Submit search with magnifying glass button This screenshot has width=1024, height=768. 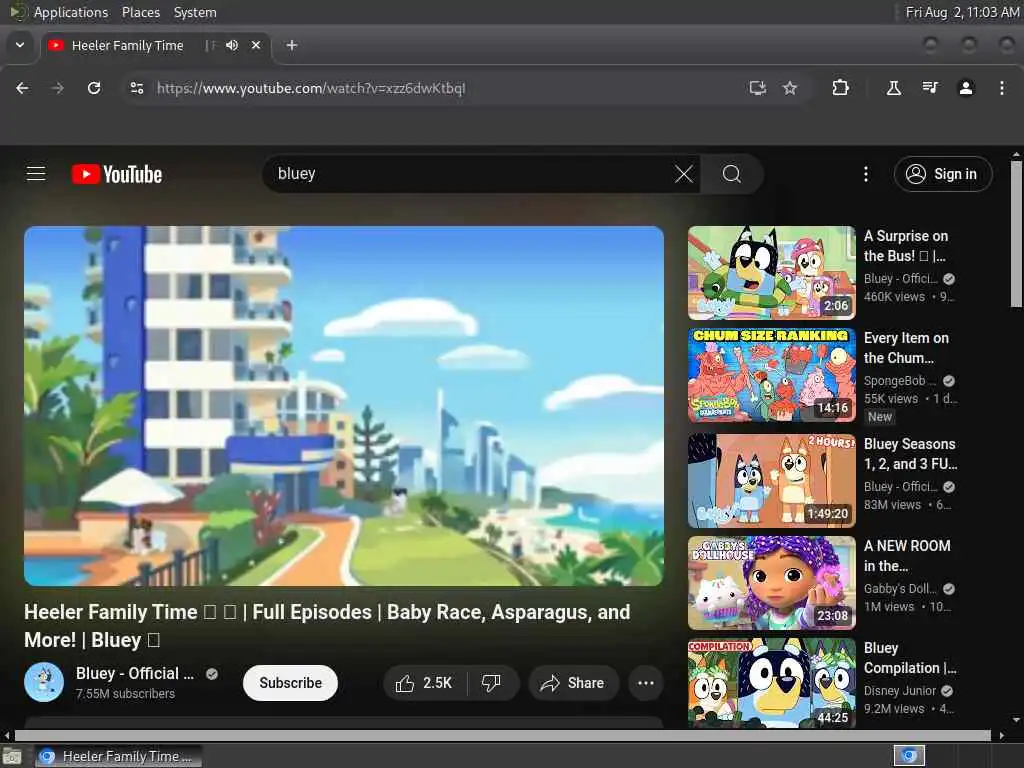(x=731, y=174)
